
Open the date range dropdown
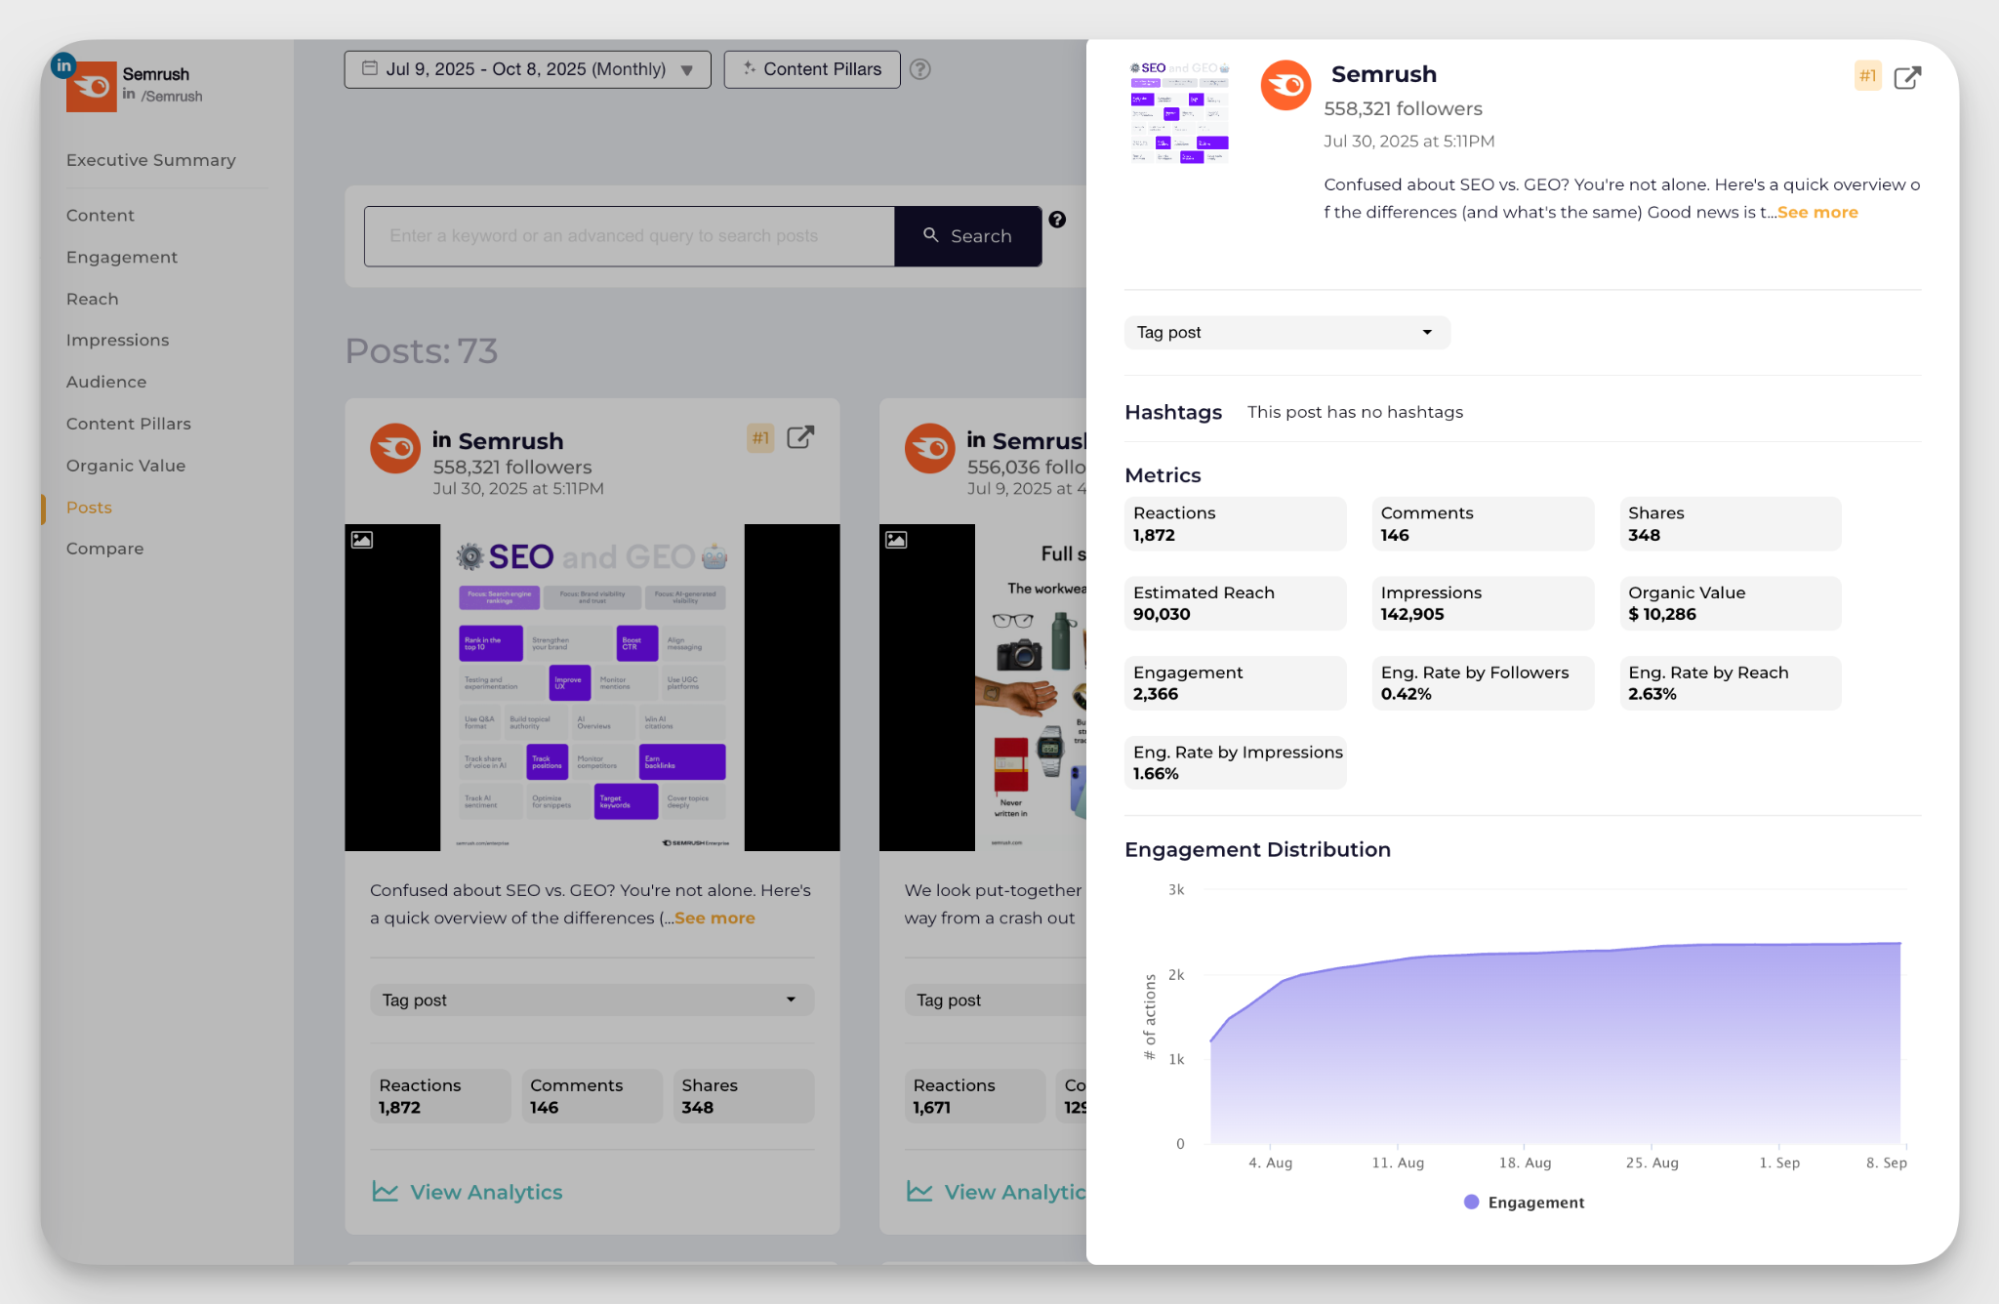527,69
